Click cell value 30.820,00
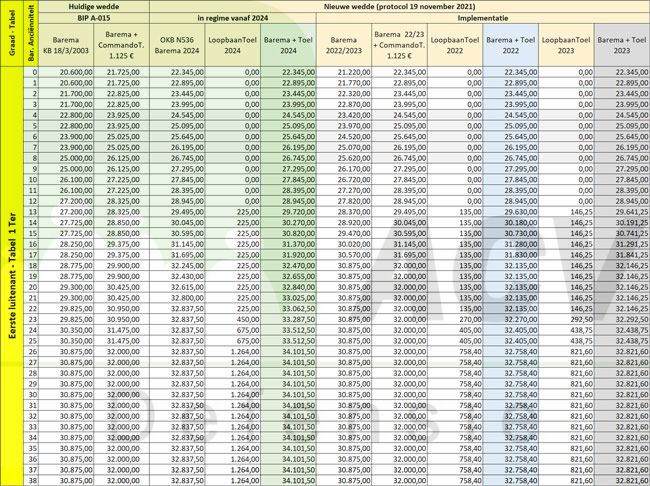Image resolution: width=650 pixels, height=486 pixels. pos(299,233)
